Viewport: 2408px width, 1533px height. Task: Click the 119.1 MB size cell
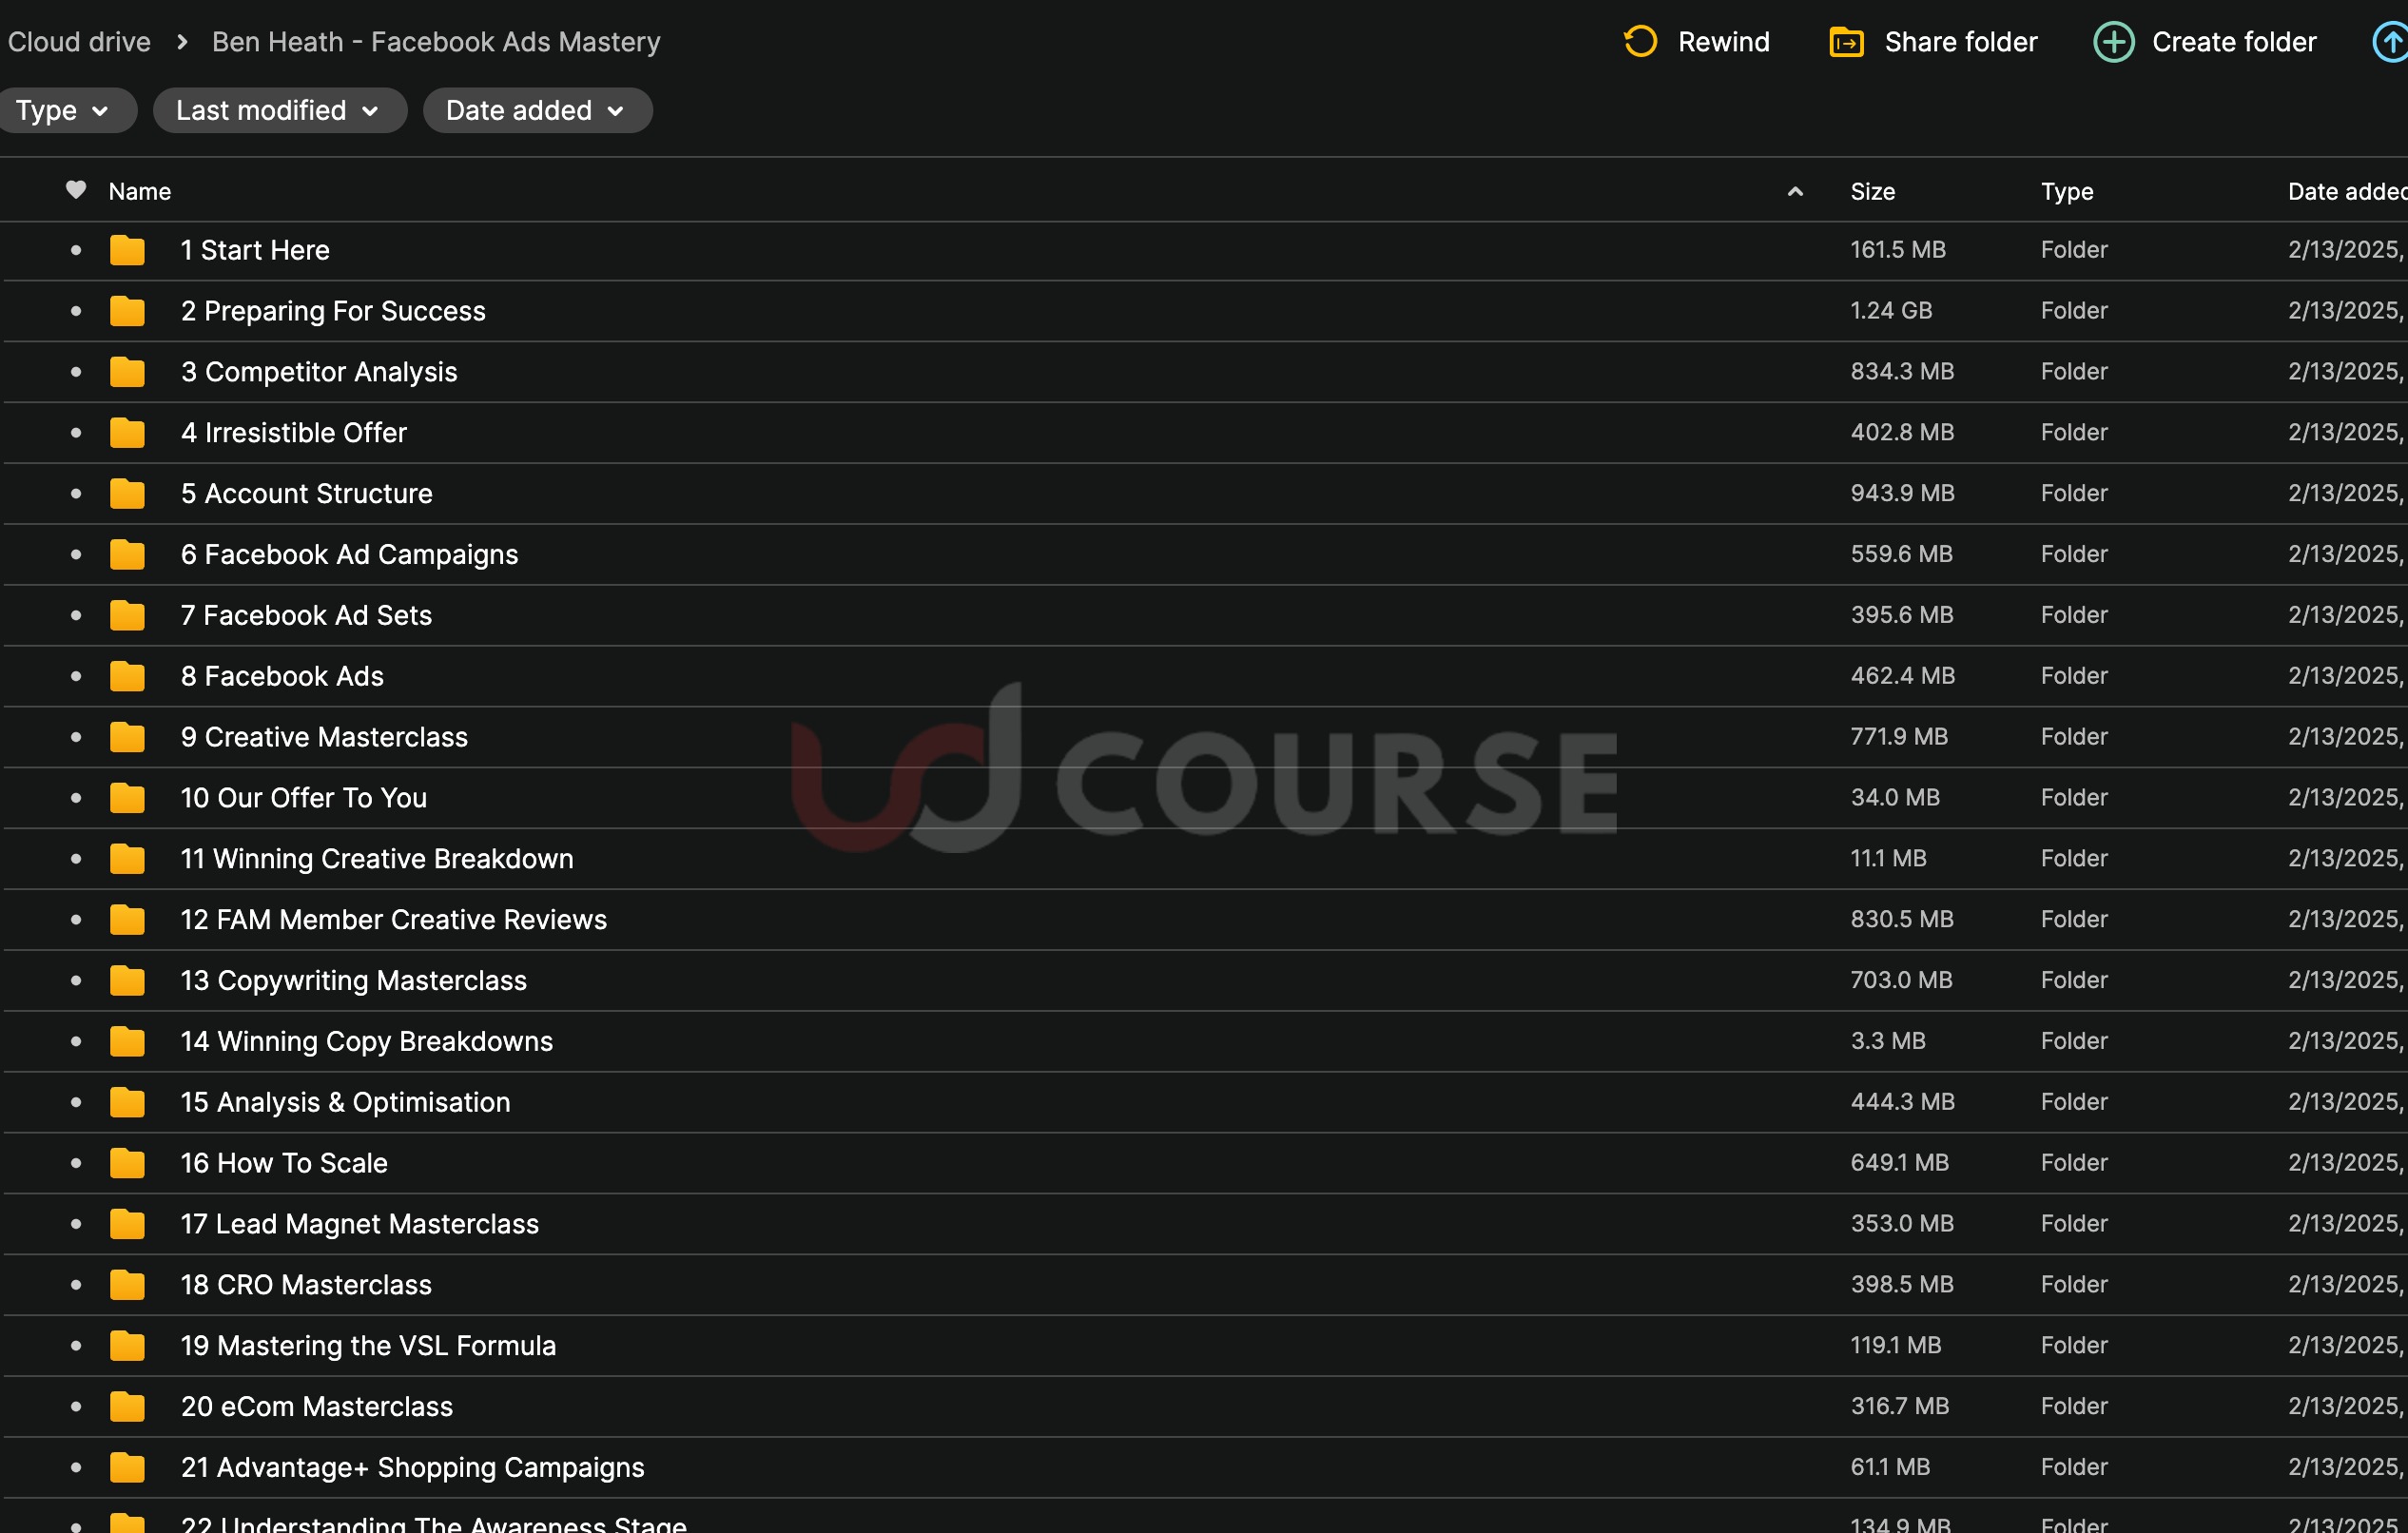1896,1345
